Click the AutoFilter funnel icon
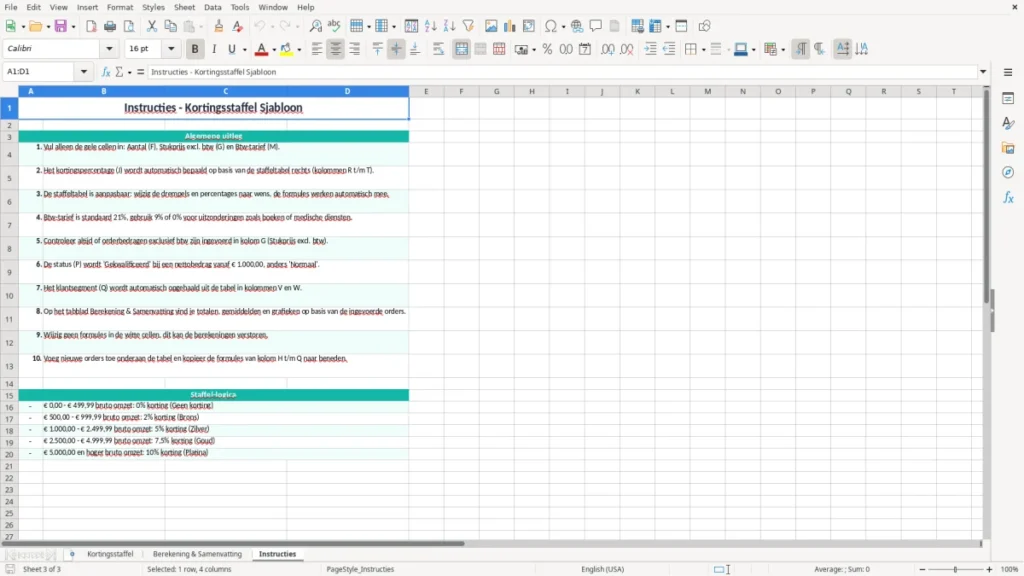 (x=468, y=26)
